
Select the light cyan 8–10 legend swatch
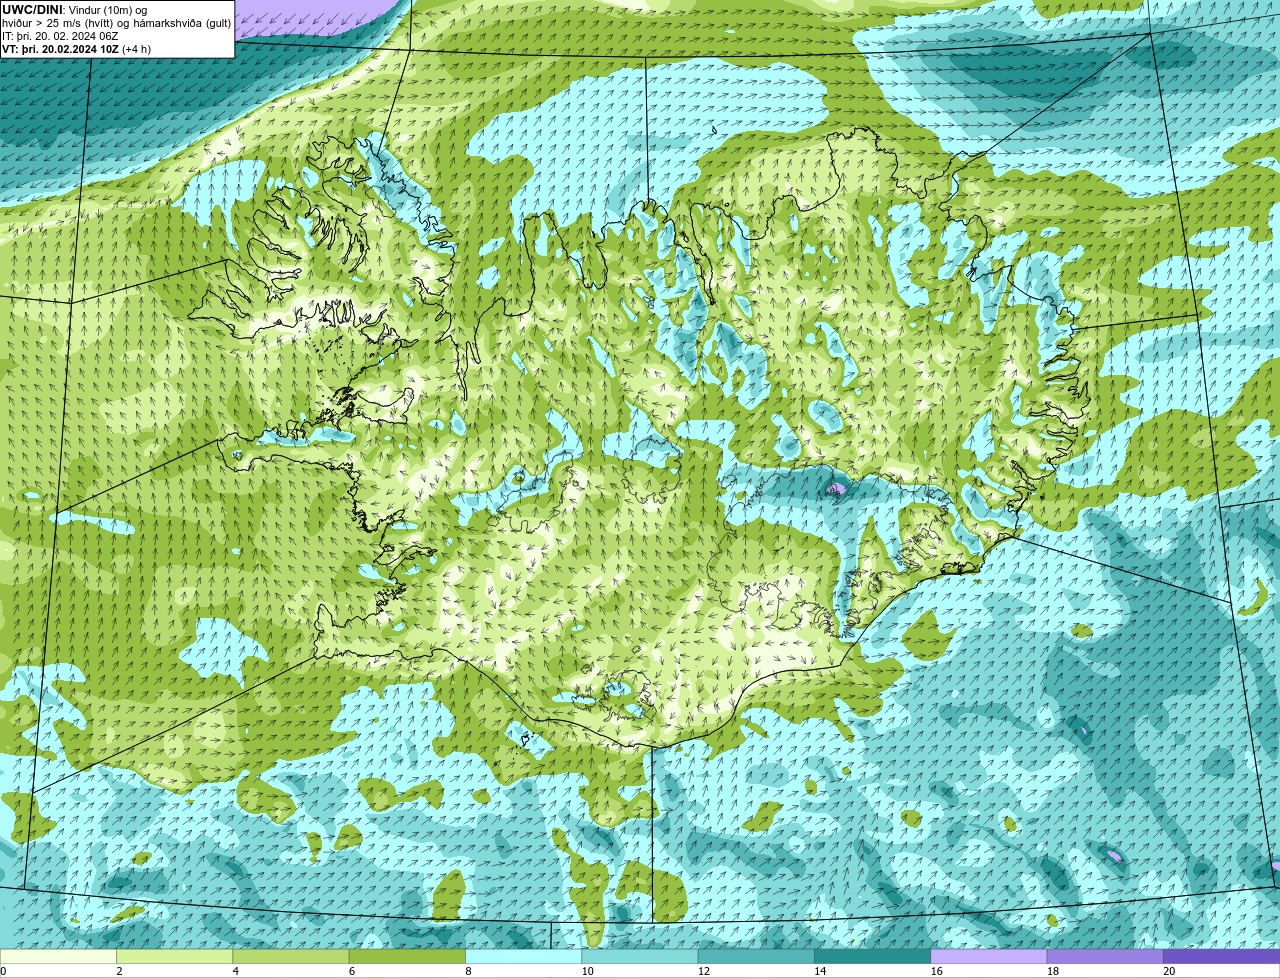click(x=524, y=956)
